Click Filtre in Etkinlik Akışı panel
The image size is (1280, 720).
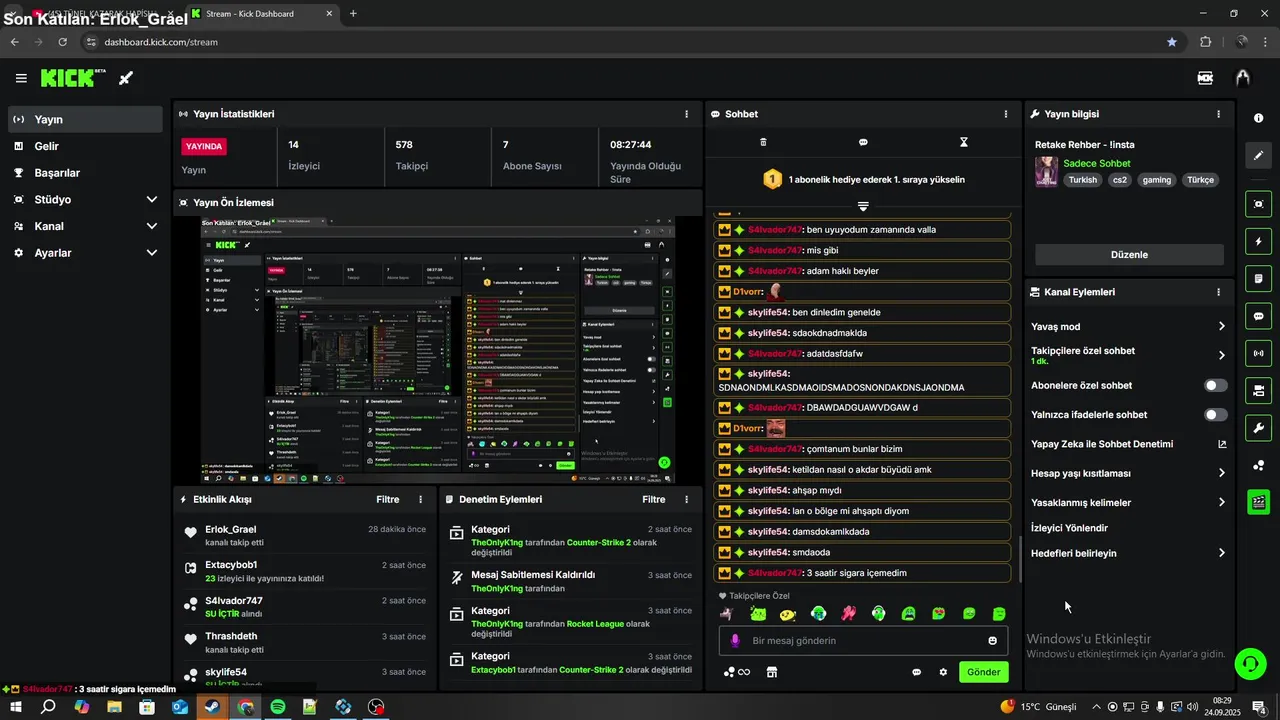click(x=387, y=499)
